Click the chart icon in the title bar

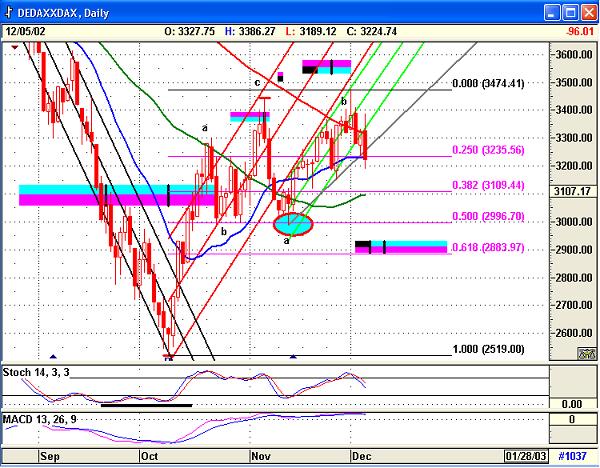coord(9,12)
